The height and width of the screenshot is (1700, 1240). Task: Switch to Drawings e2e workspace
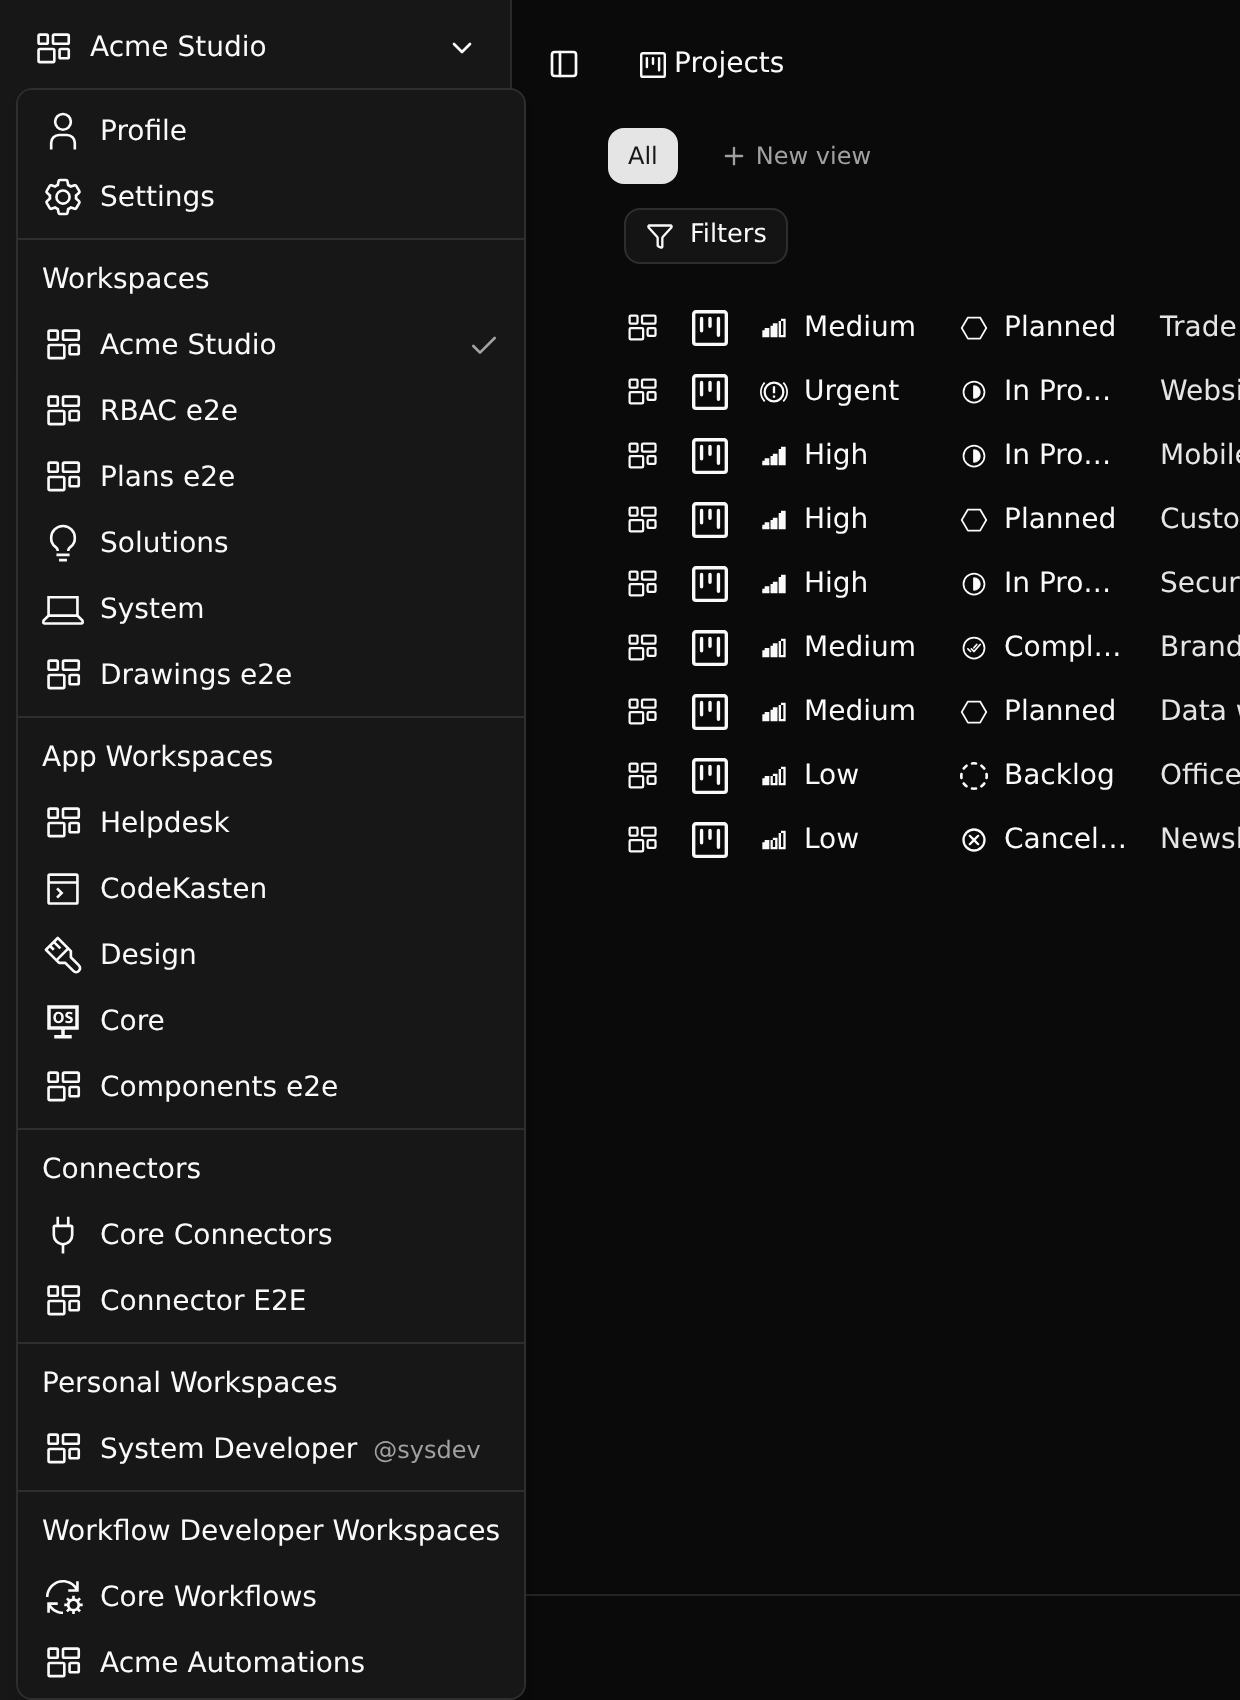(x=271, y=675)
